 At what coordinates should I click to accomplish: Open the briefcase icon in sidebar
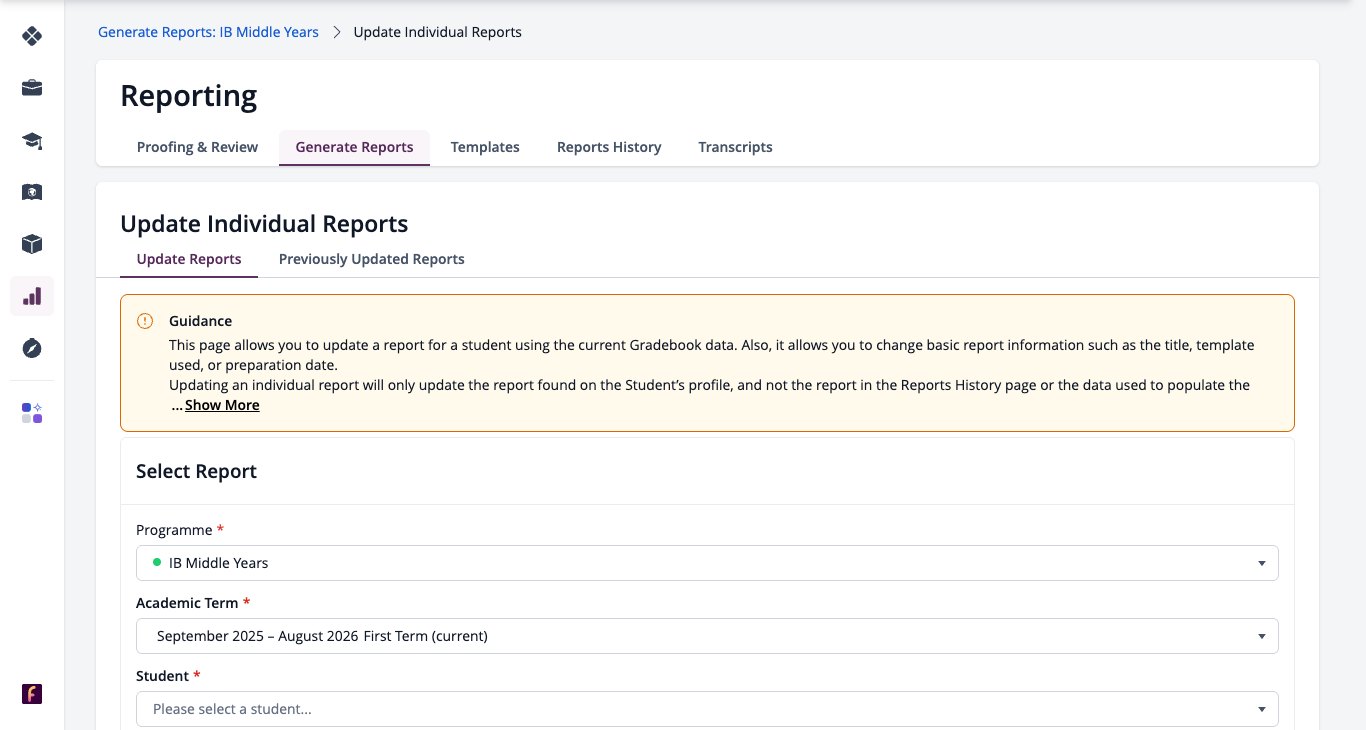coord(32,88)
